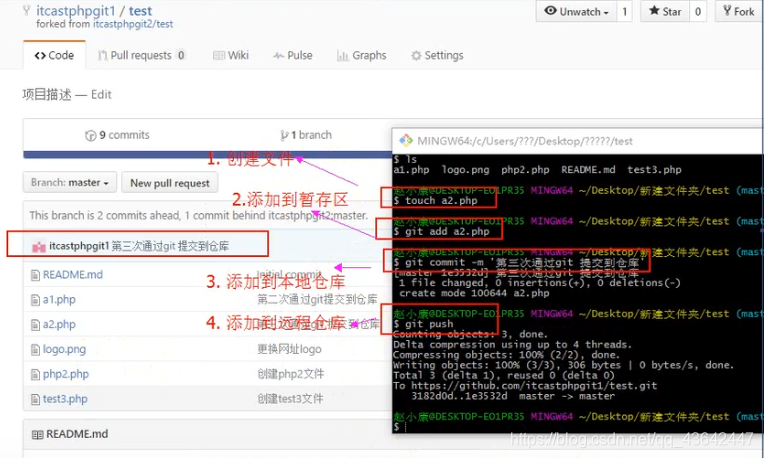The height and width of the screenshot is (458, 764).
Task: Click the MINGW64 terminal window title
Action: pyautogui.click(x=525, y=141)
